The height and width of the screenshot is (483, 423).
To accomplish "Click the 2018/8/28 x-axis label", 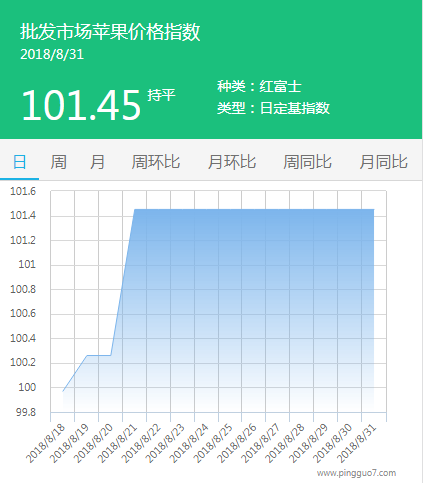I will click(286, 443).
